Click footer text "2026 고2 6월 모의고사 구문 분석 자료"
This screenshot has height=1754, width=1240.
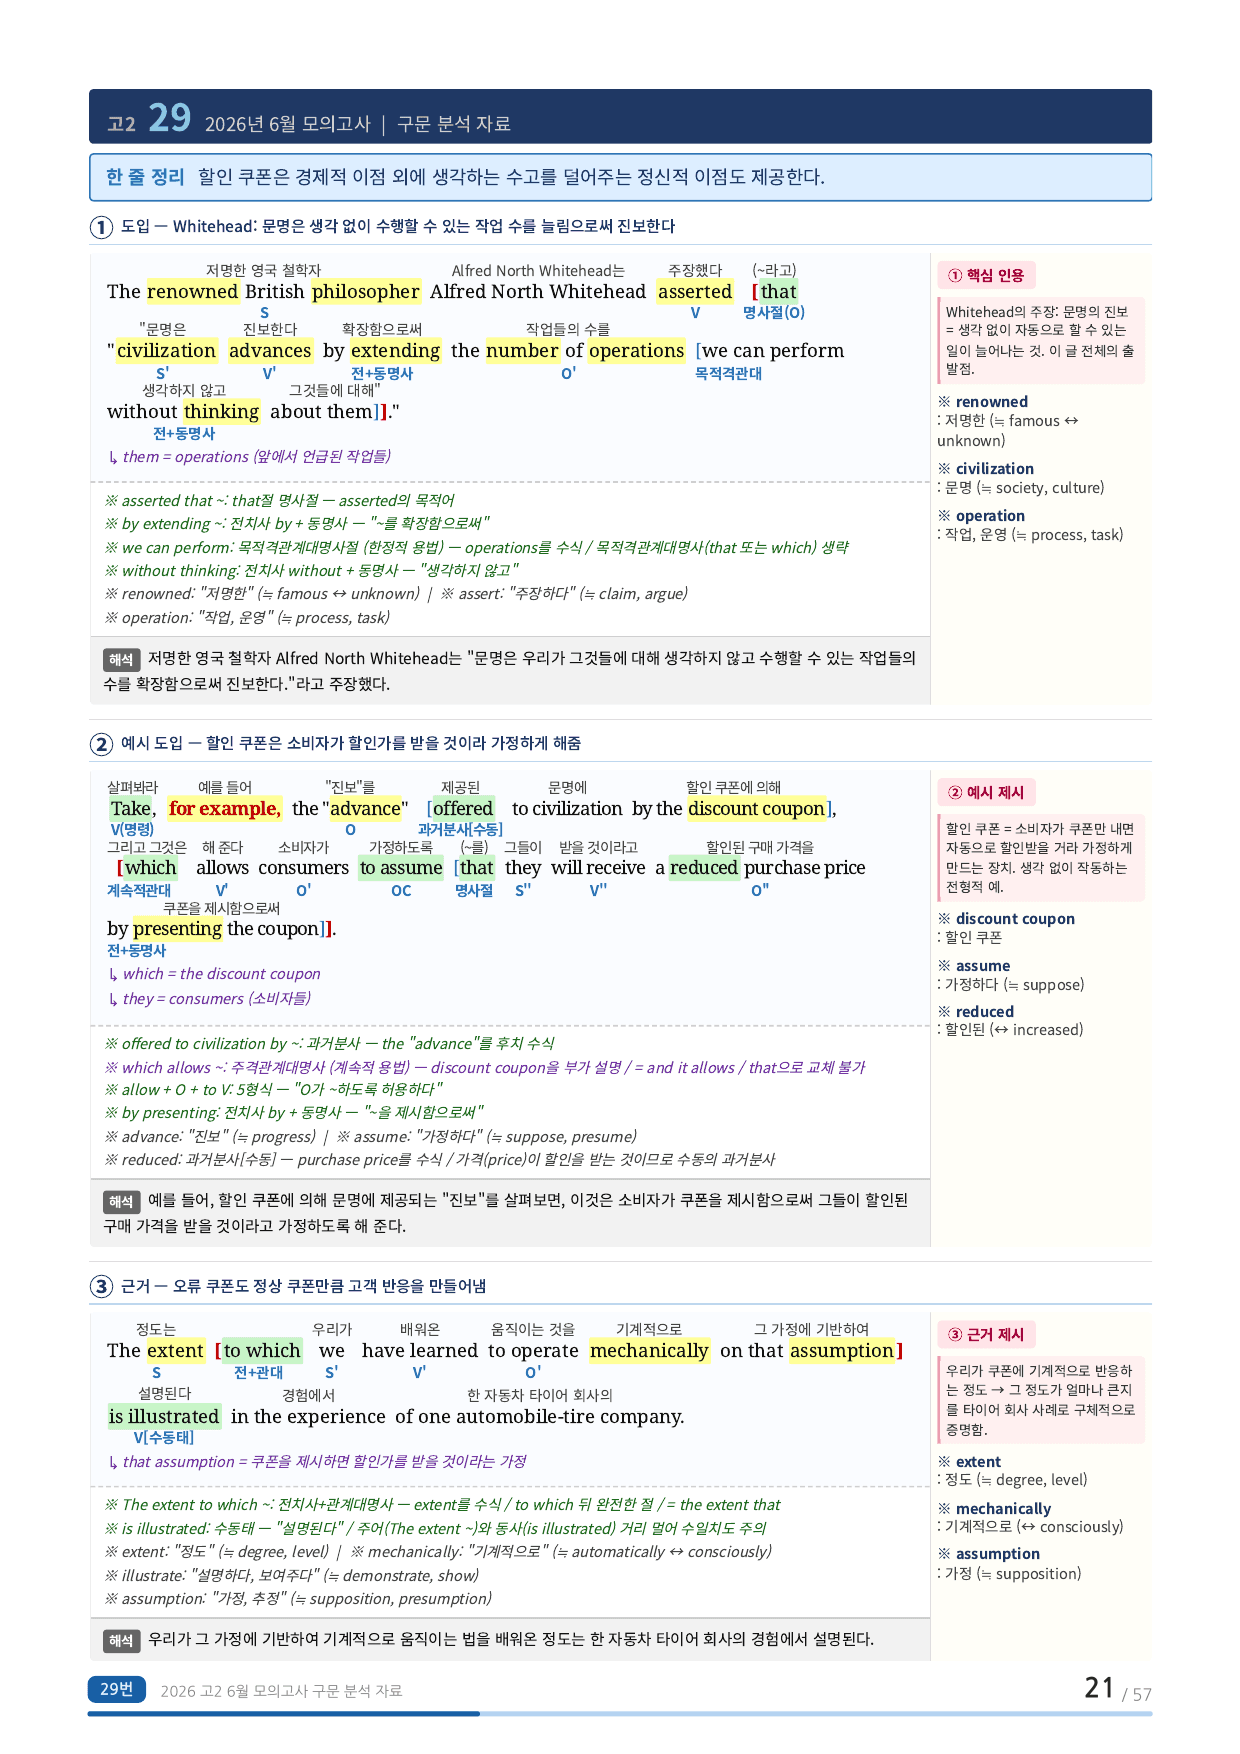point(281,1690)
